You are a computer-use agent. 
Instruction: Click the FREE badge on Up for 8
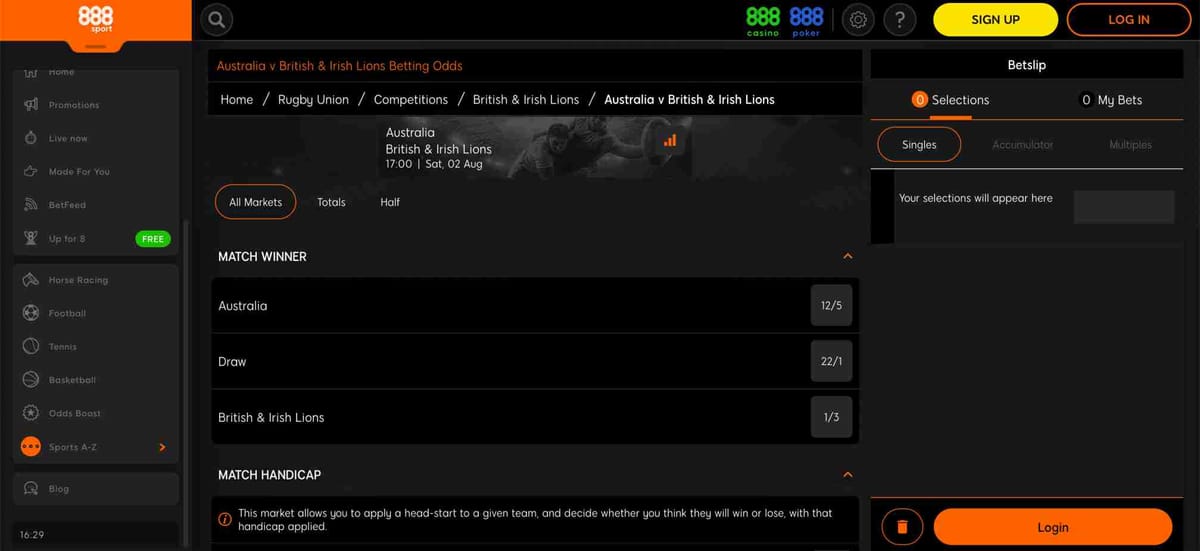153,239
